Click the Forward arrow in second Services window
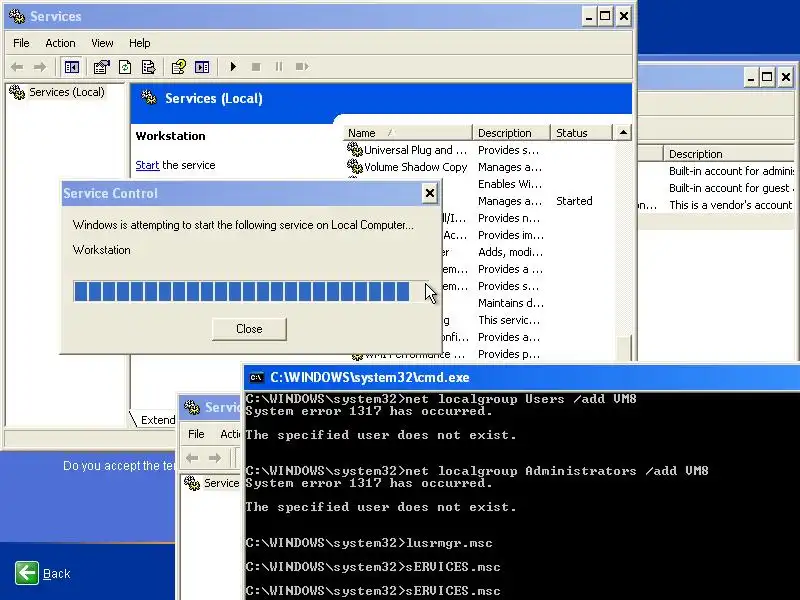Viewport: 800px width, 600px height. [x=215, y=458]
